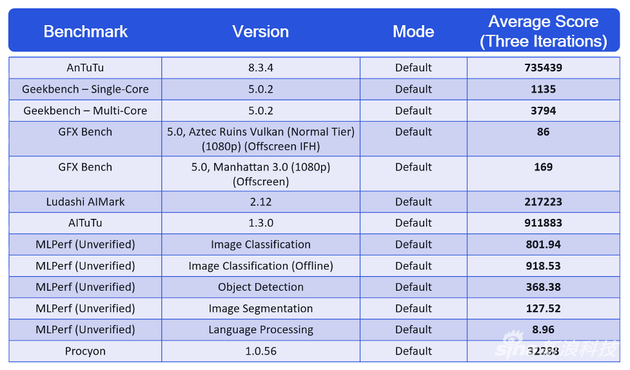
Task: Select the Geekbench – Single-Core cell
Action: (x=85, y=89)
